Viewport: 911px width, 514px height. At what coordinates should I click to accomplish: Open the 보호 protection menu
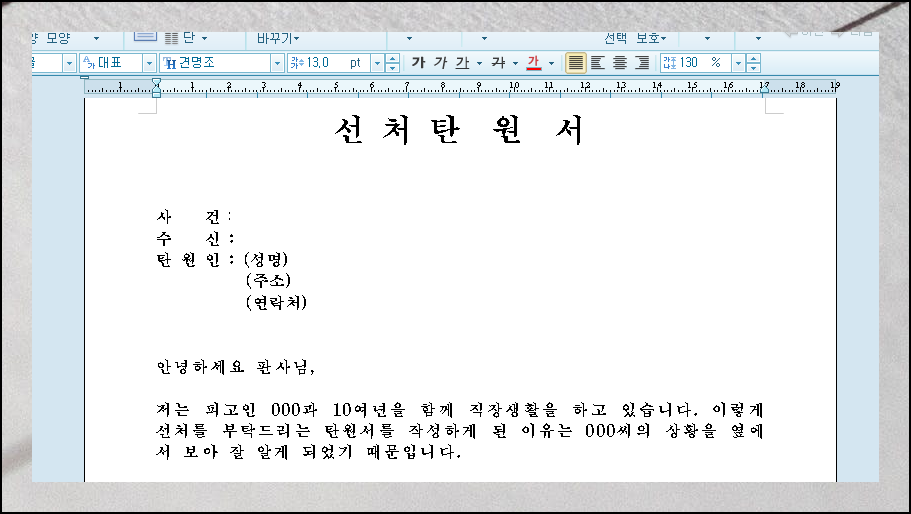(651, 38)
